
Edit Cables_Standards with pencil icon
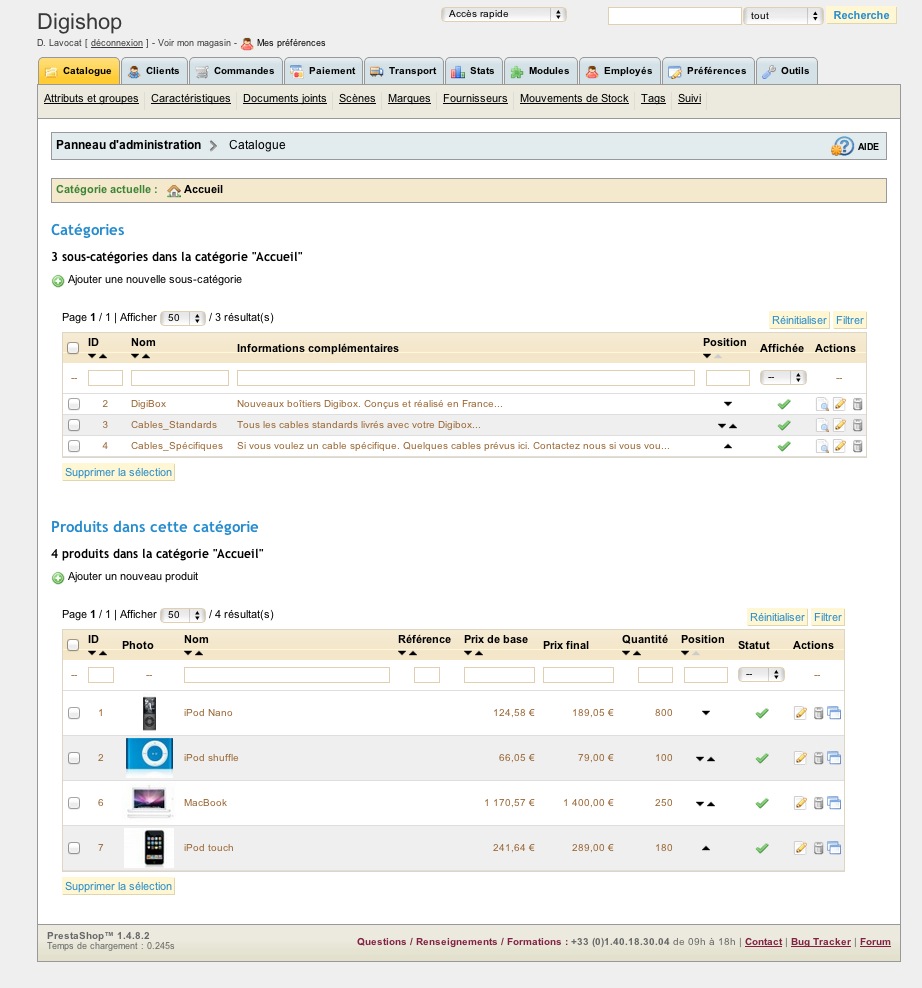839,425
